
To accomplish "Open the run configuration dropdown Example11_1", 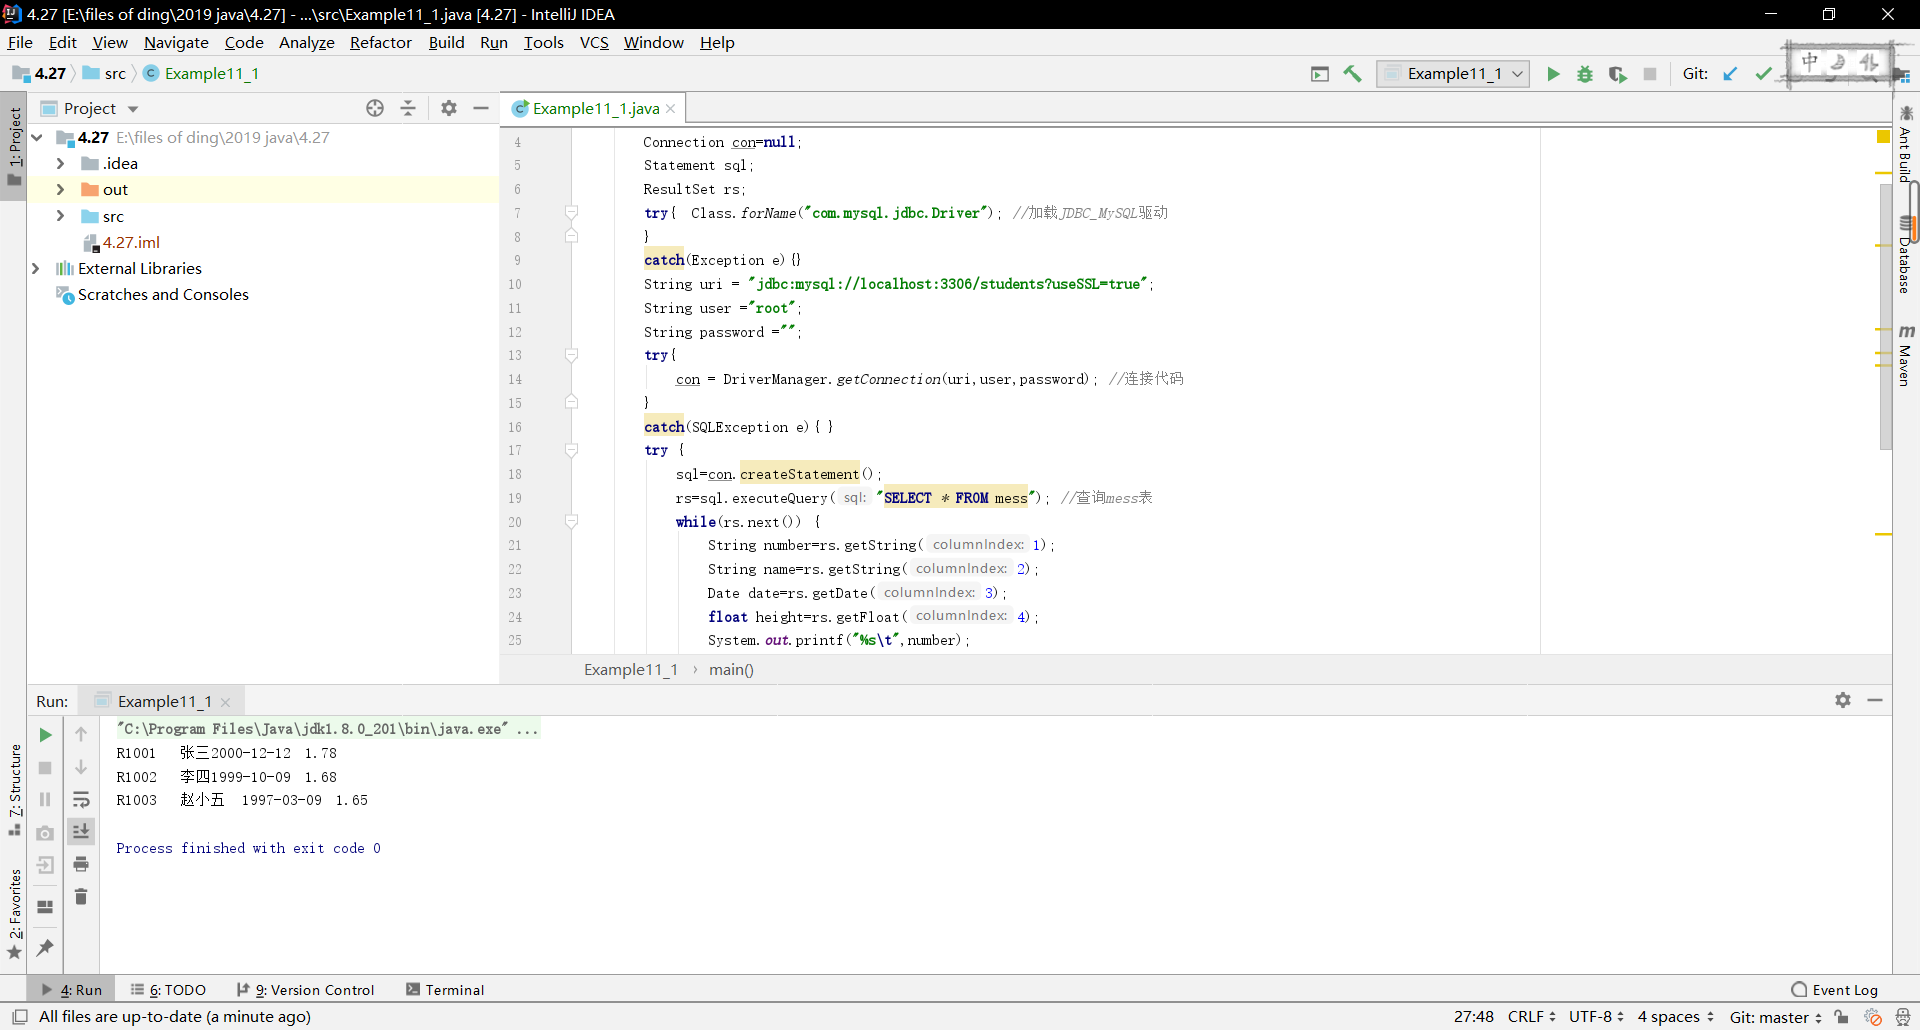I will [1453, 74].
